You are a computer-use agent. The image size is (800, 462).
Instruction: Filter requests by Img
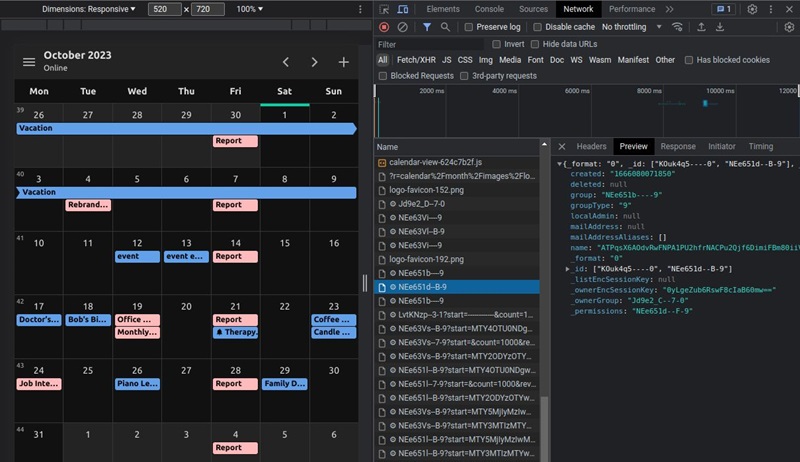[486, 60]
